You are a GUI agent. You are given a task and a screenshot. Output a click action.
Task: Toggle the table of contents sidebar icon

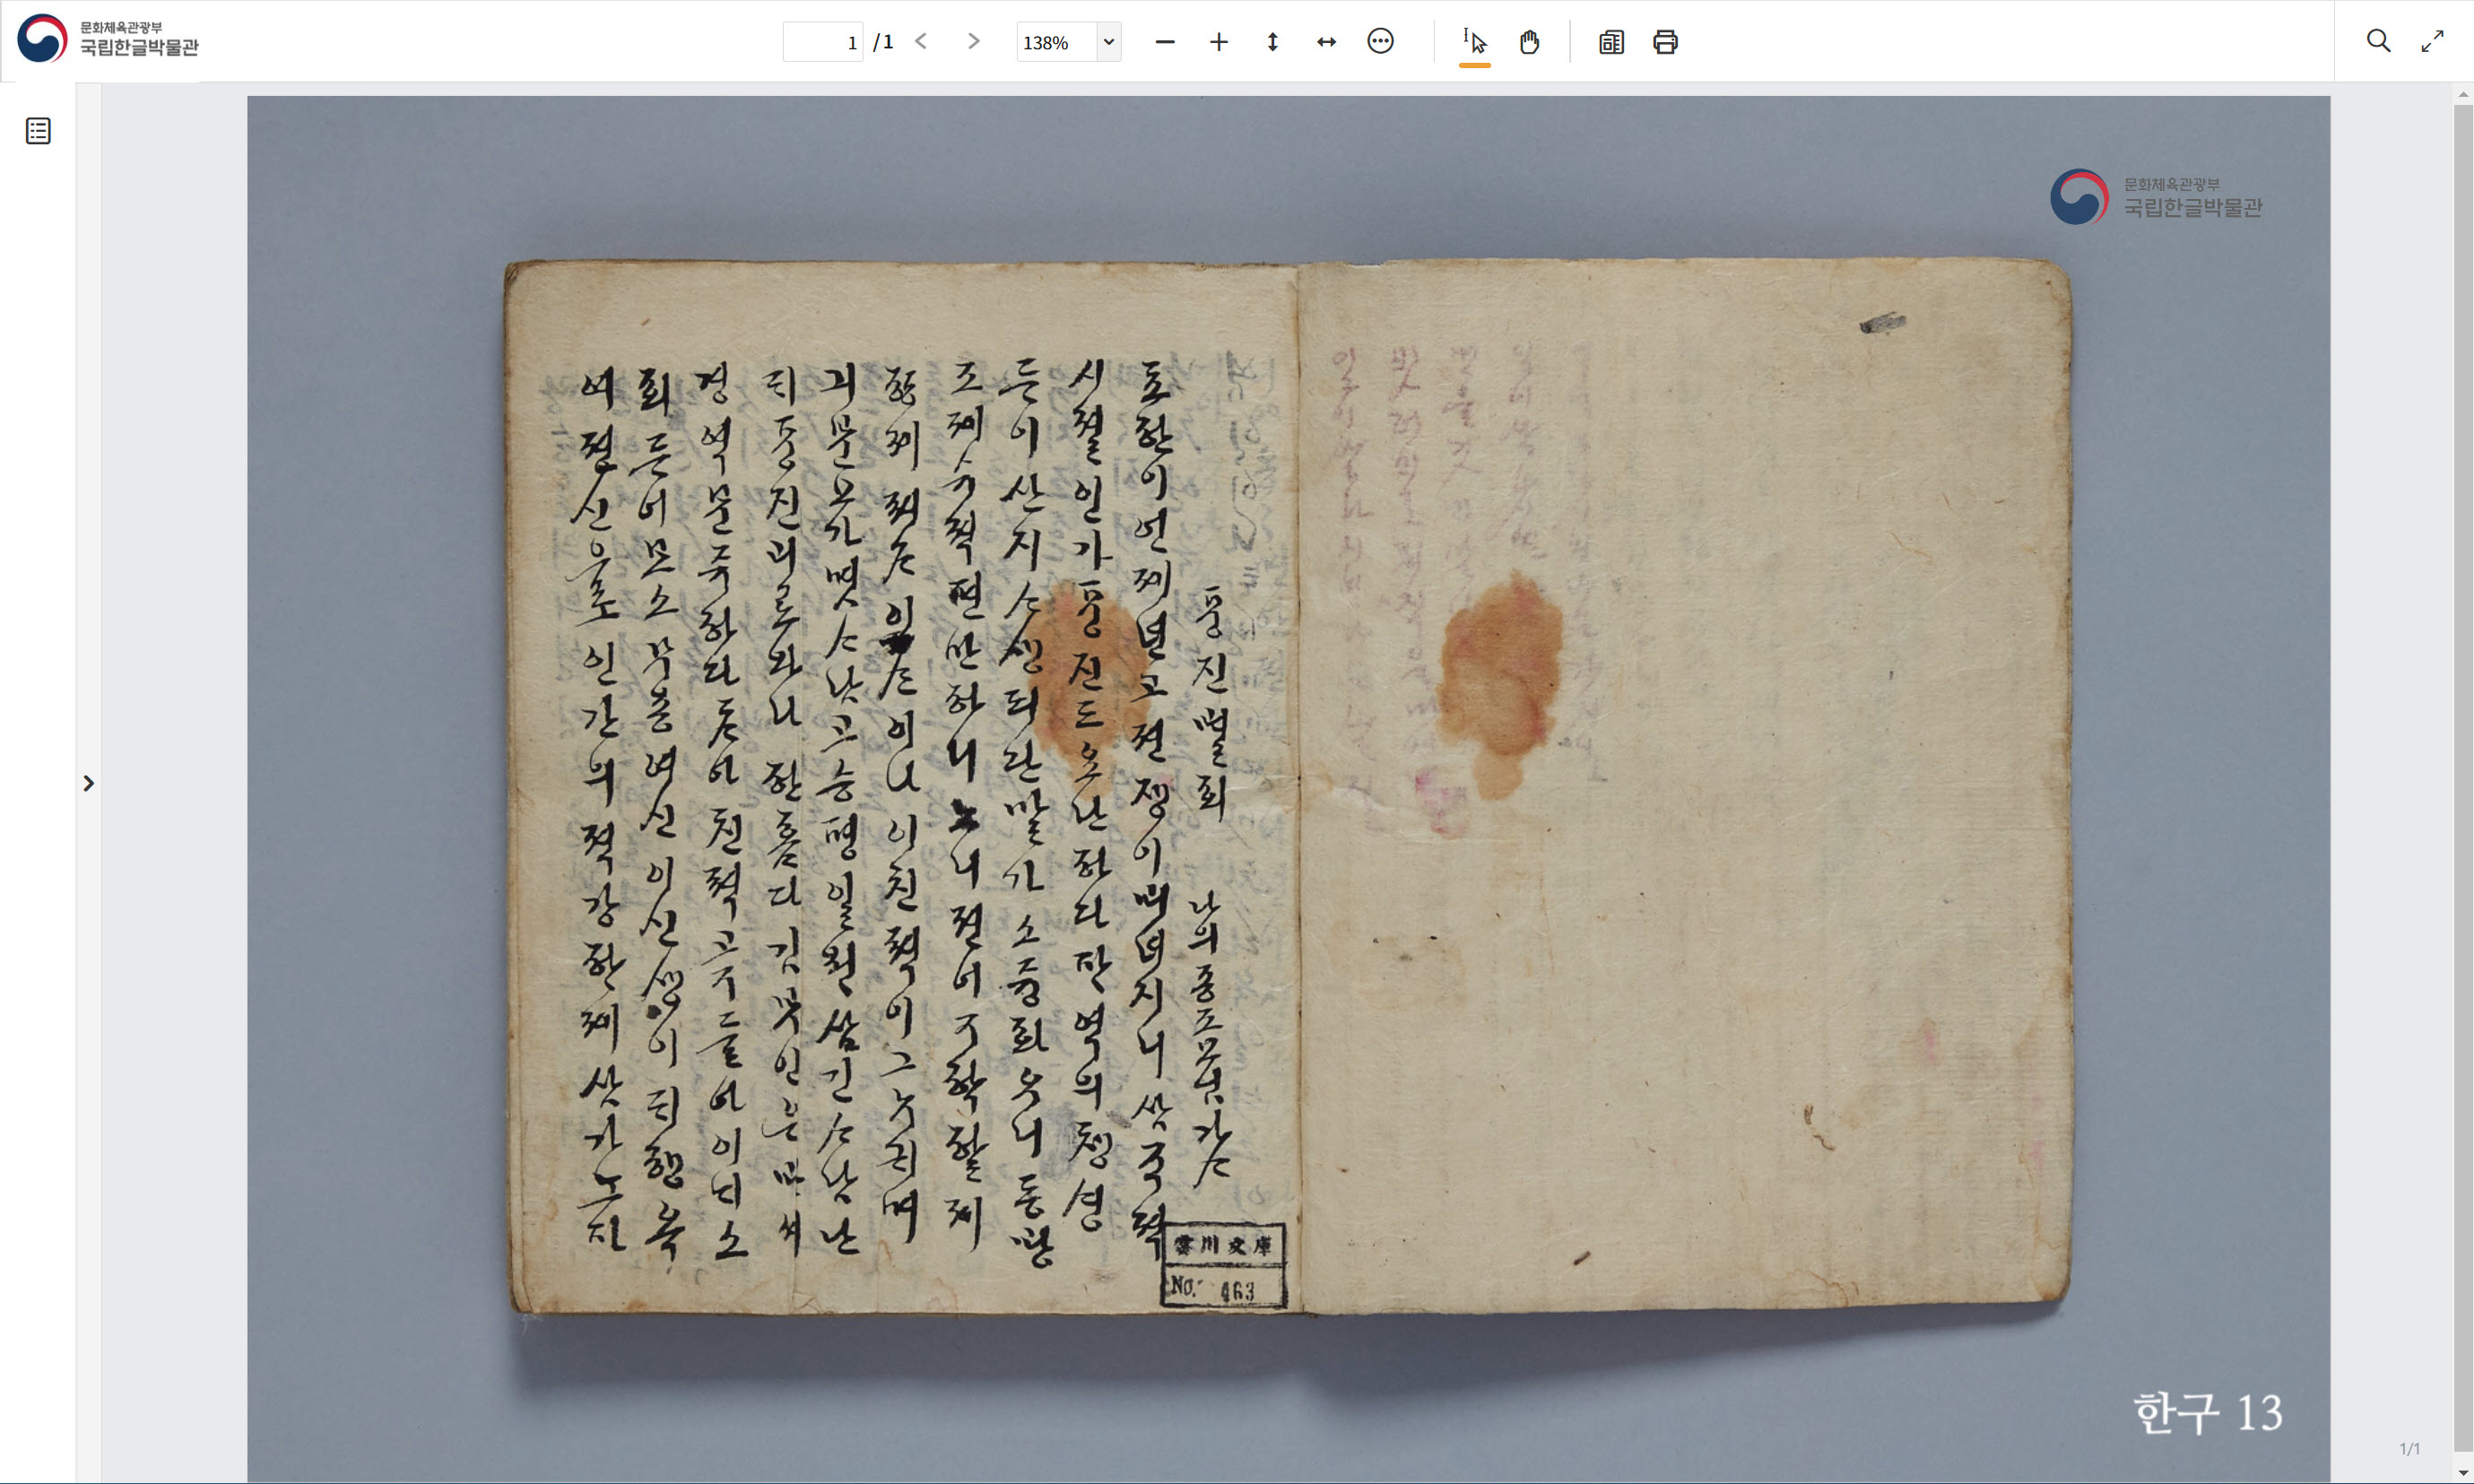(38, 131)
